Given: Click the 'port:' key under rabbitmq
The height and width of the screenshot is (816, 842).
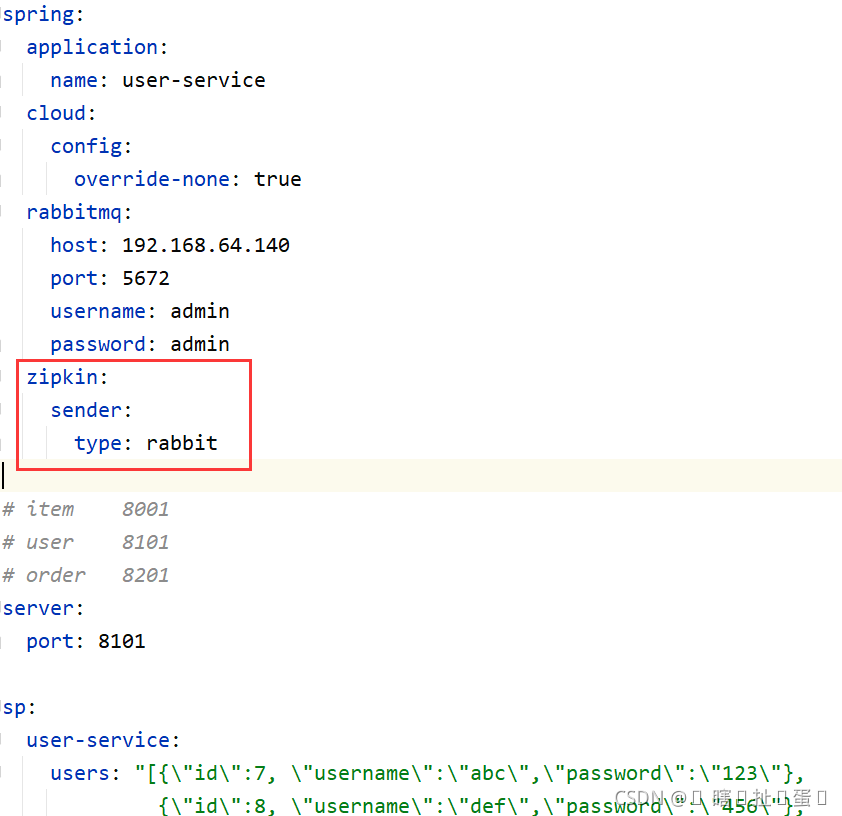Looking at the screenshot, I should (x=79, y=279).
